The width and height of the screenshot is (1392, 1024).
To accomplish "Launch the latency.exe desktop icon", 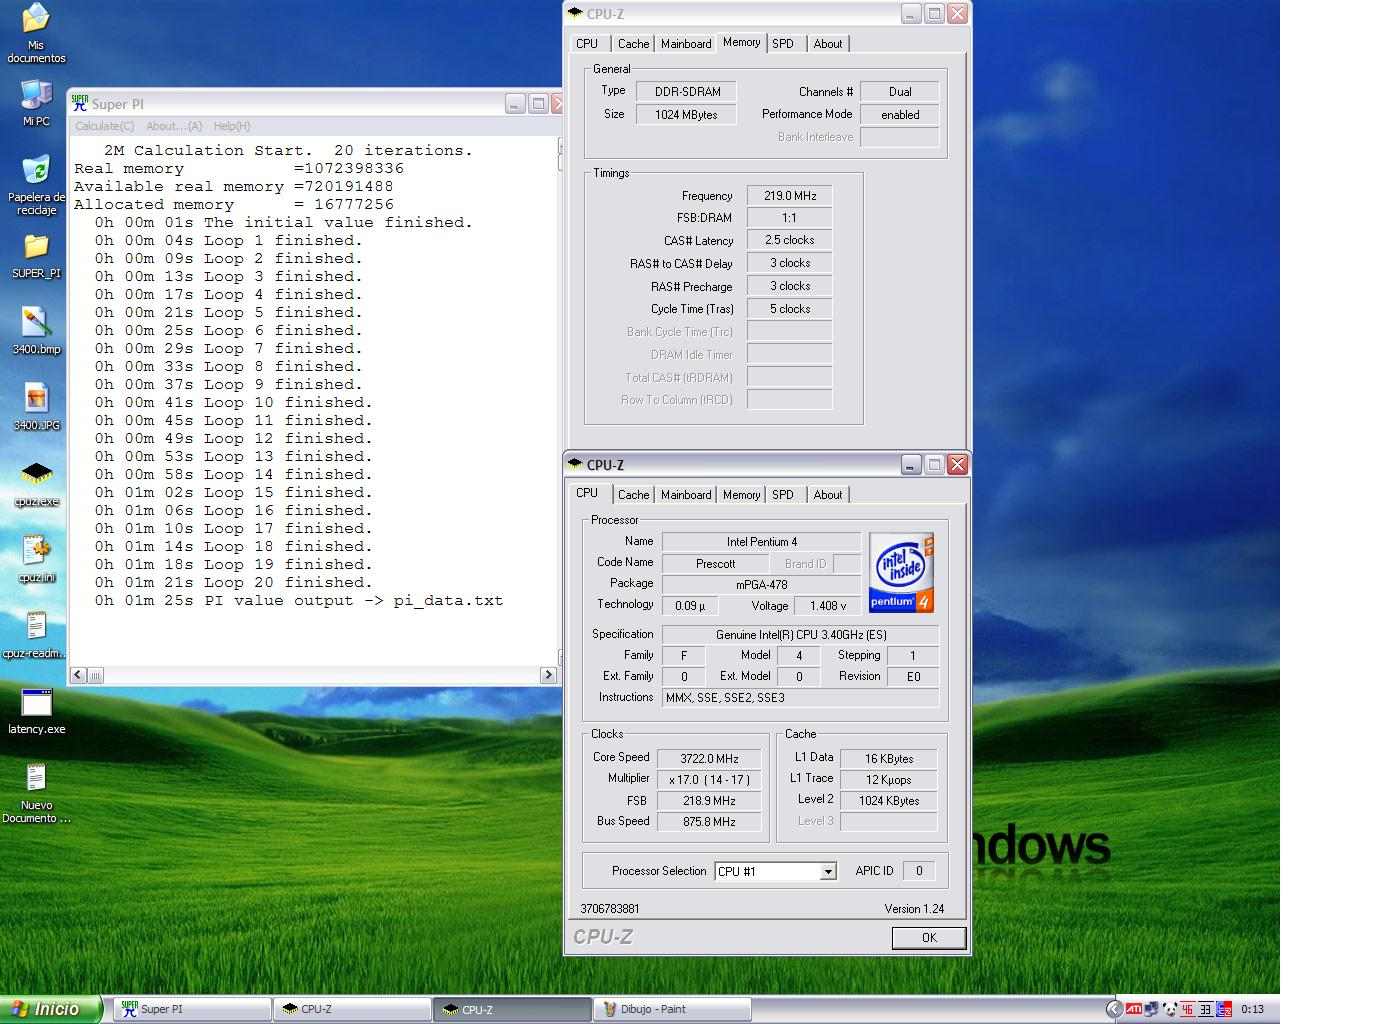I will tap(36, 704).
